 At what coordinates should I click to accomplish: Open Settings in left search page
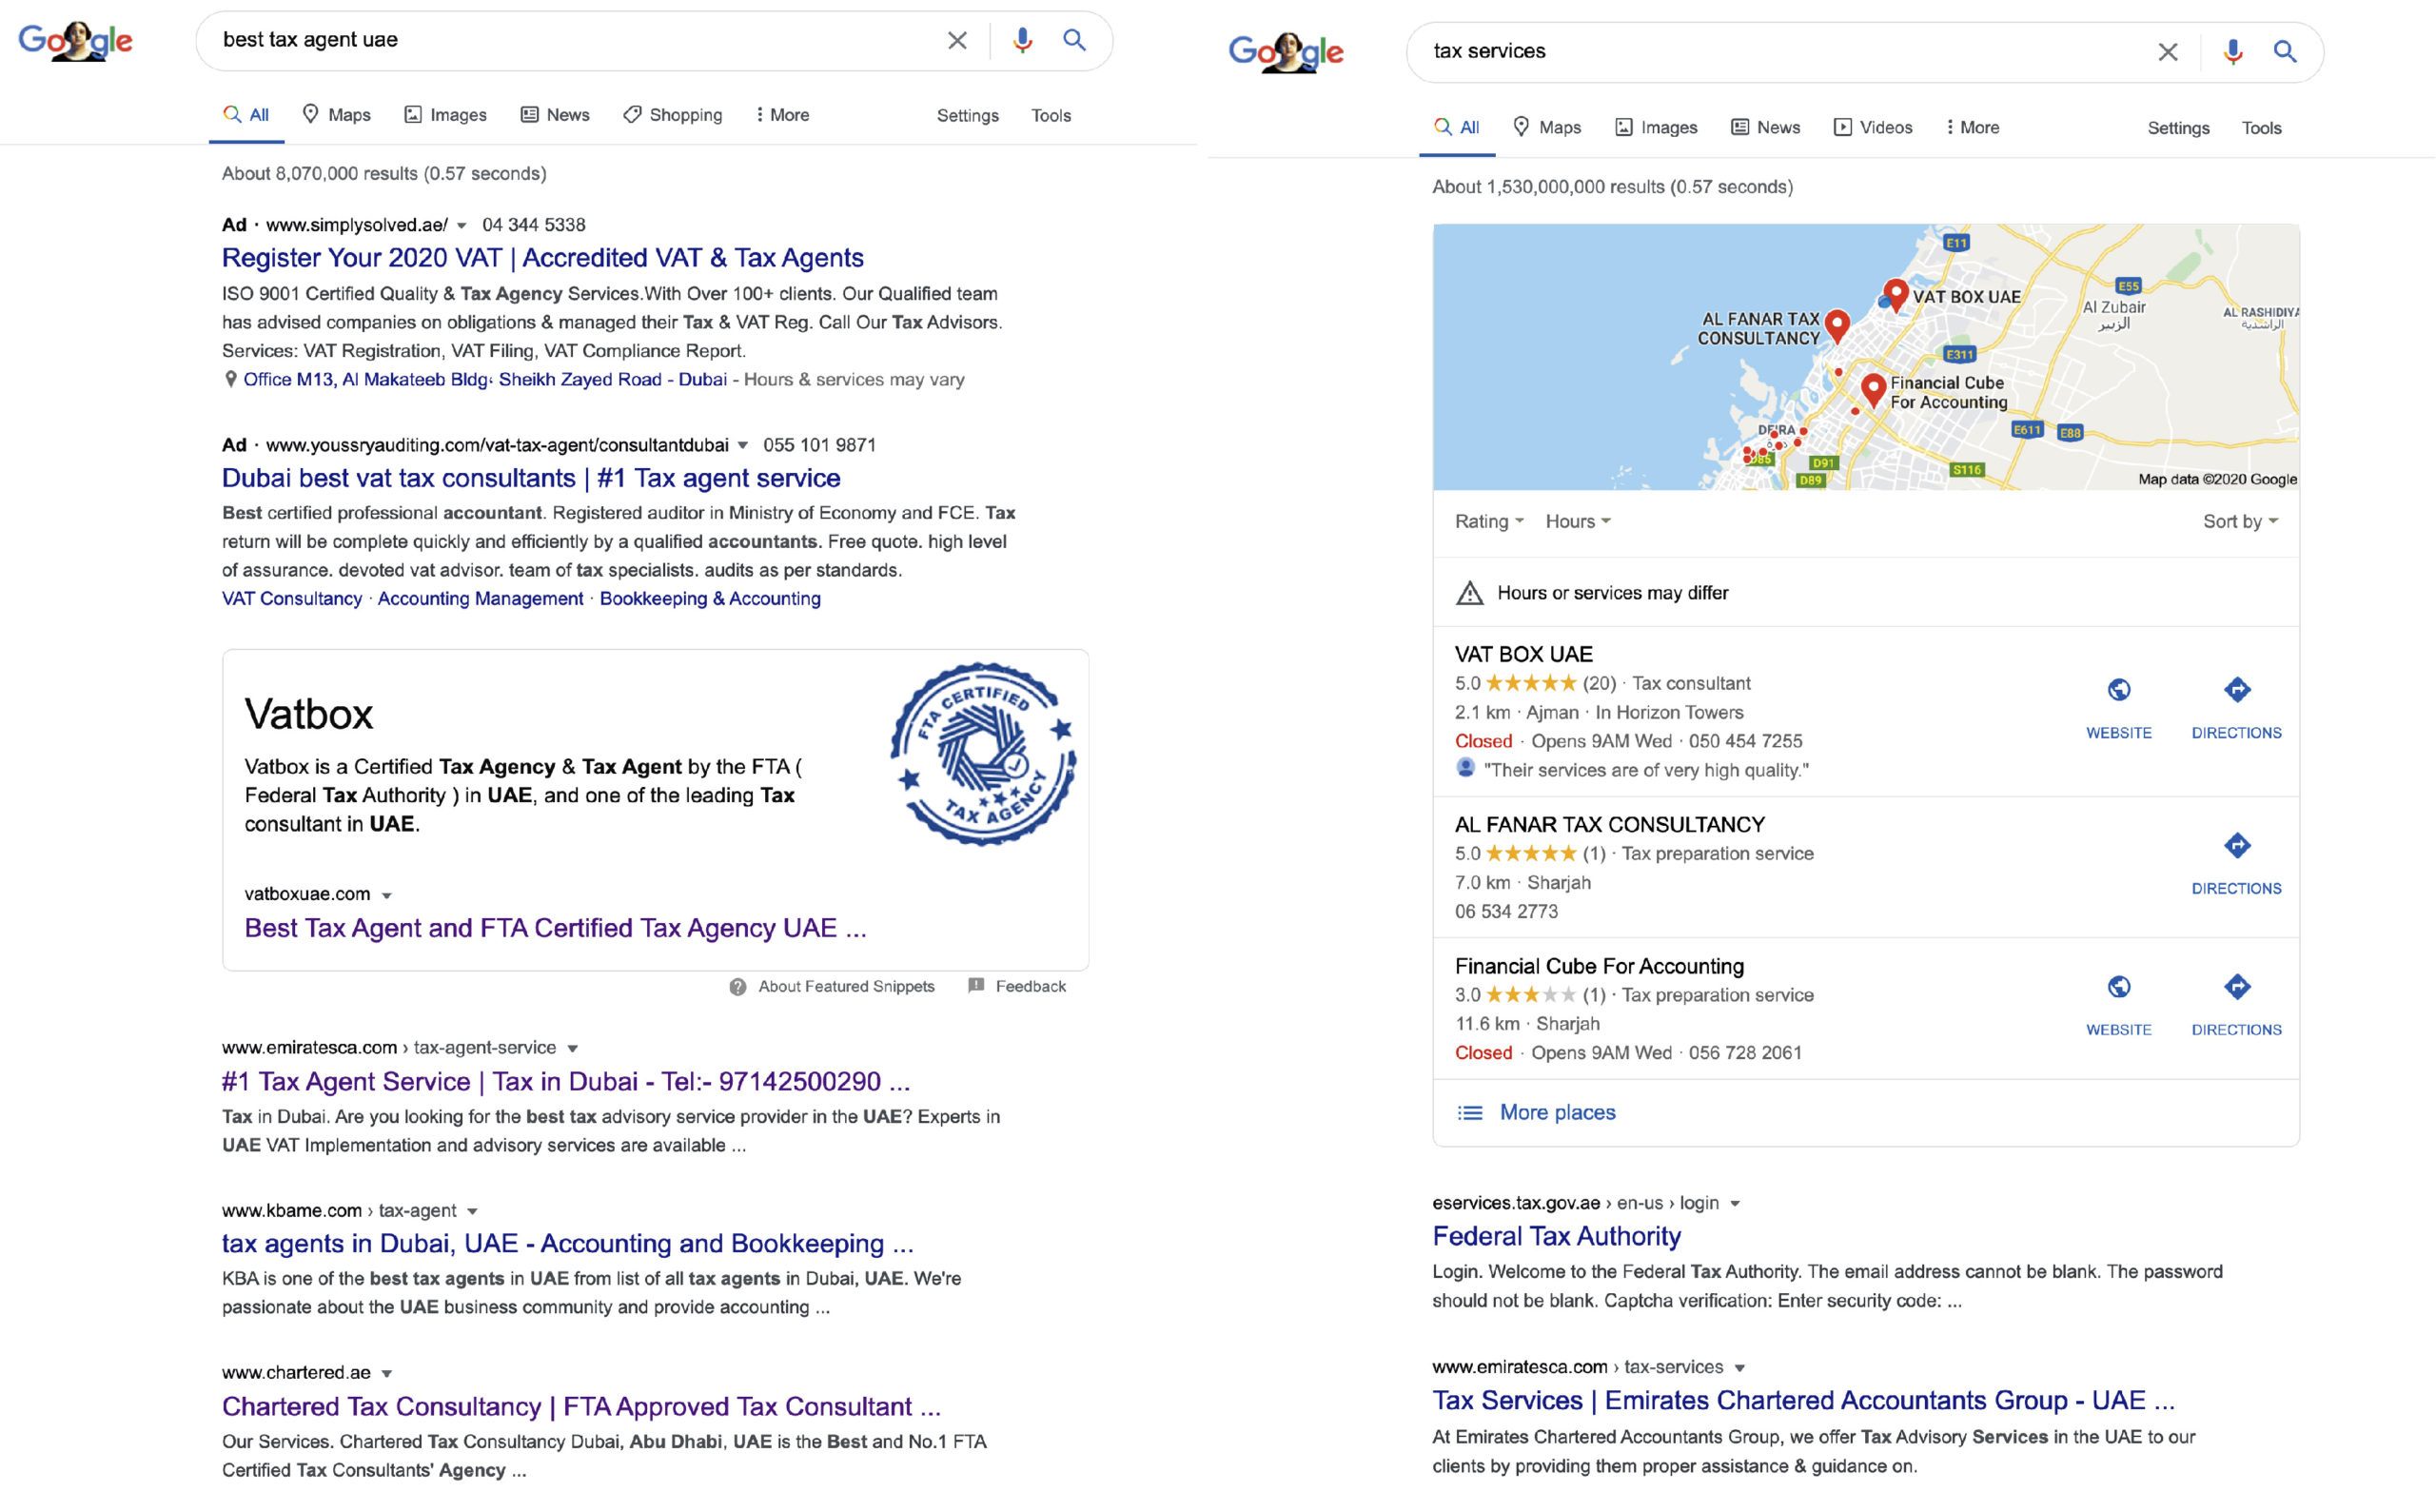coord(967,115)
